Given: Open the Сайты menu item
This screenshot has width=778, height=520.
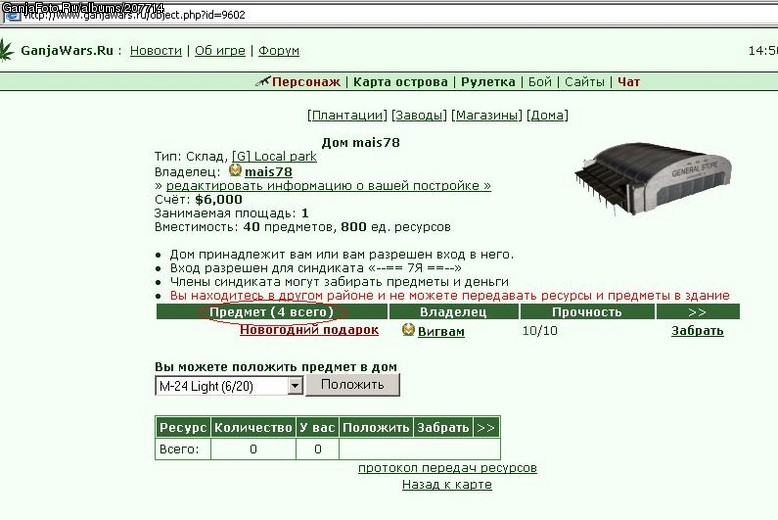Looking at the screenshot, I should coord(584,82).
